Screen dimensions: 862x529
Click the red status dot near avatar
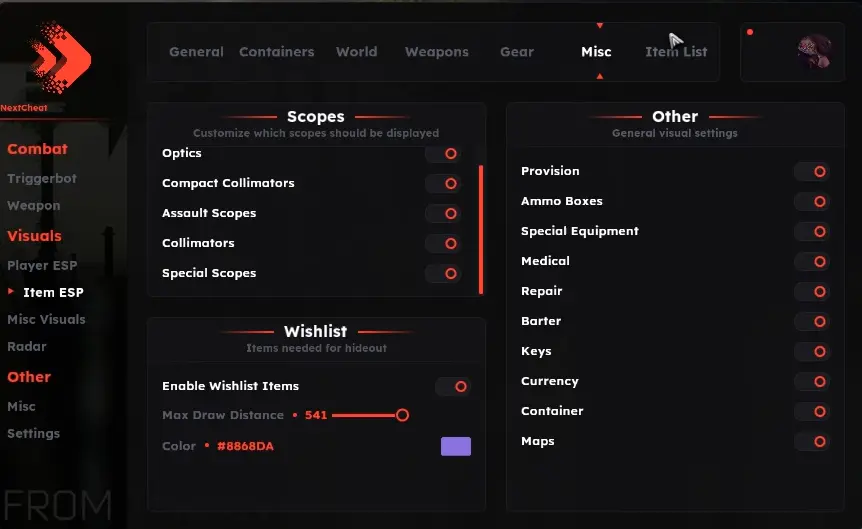(750, 32)
